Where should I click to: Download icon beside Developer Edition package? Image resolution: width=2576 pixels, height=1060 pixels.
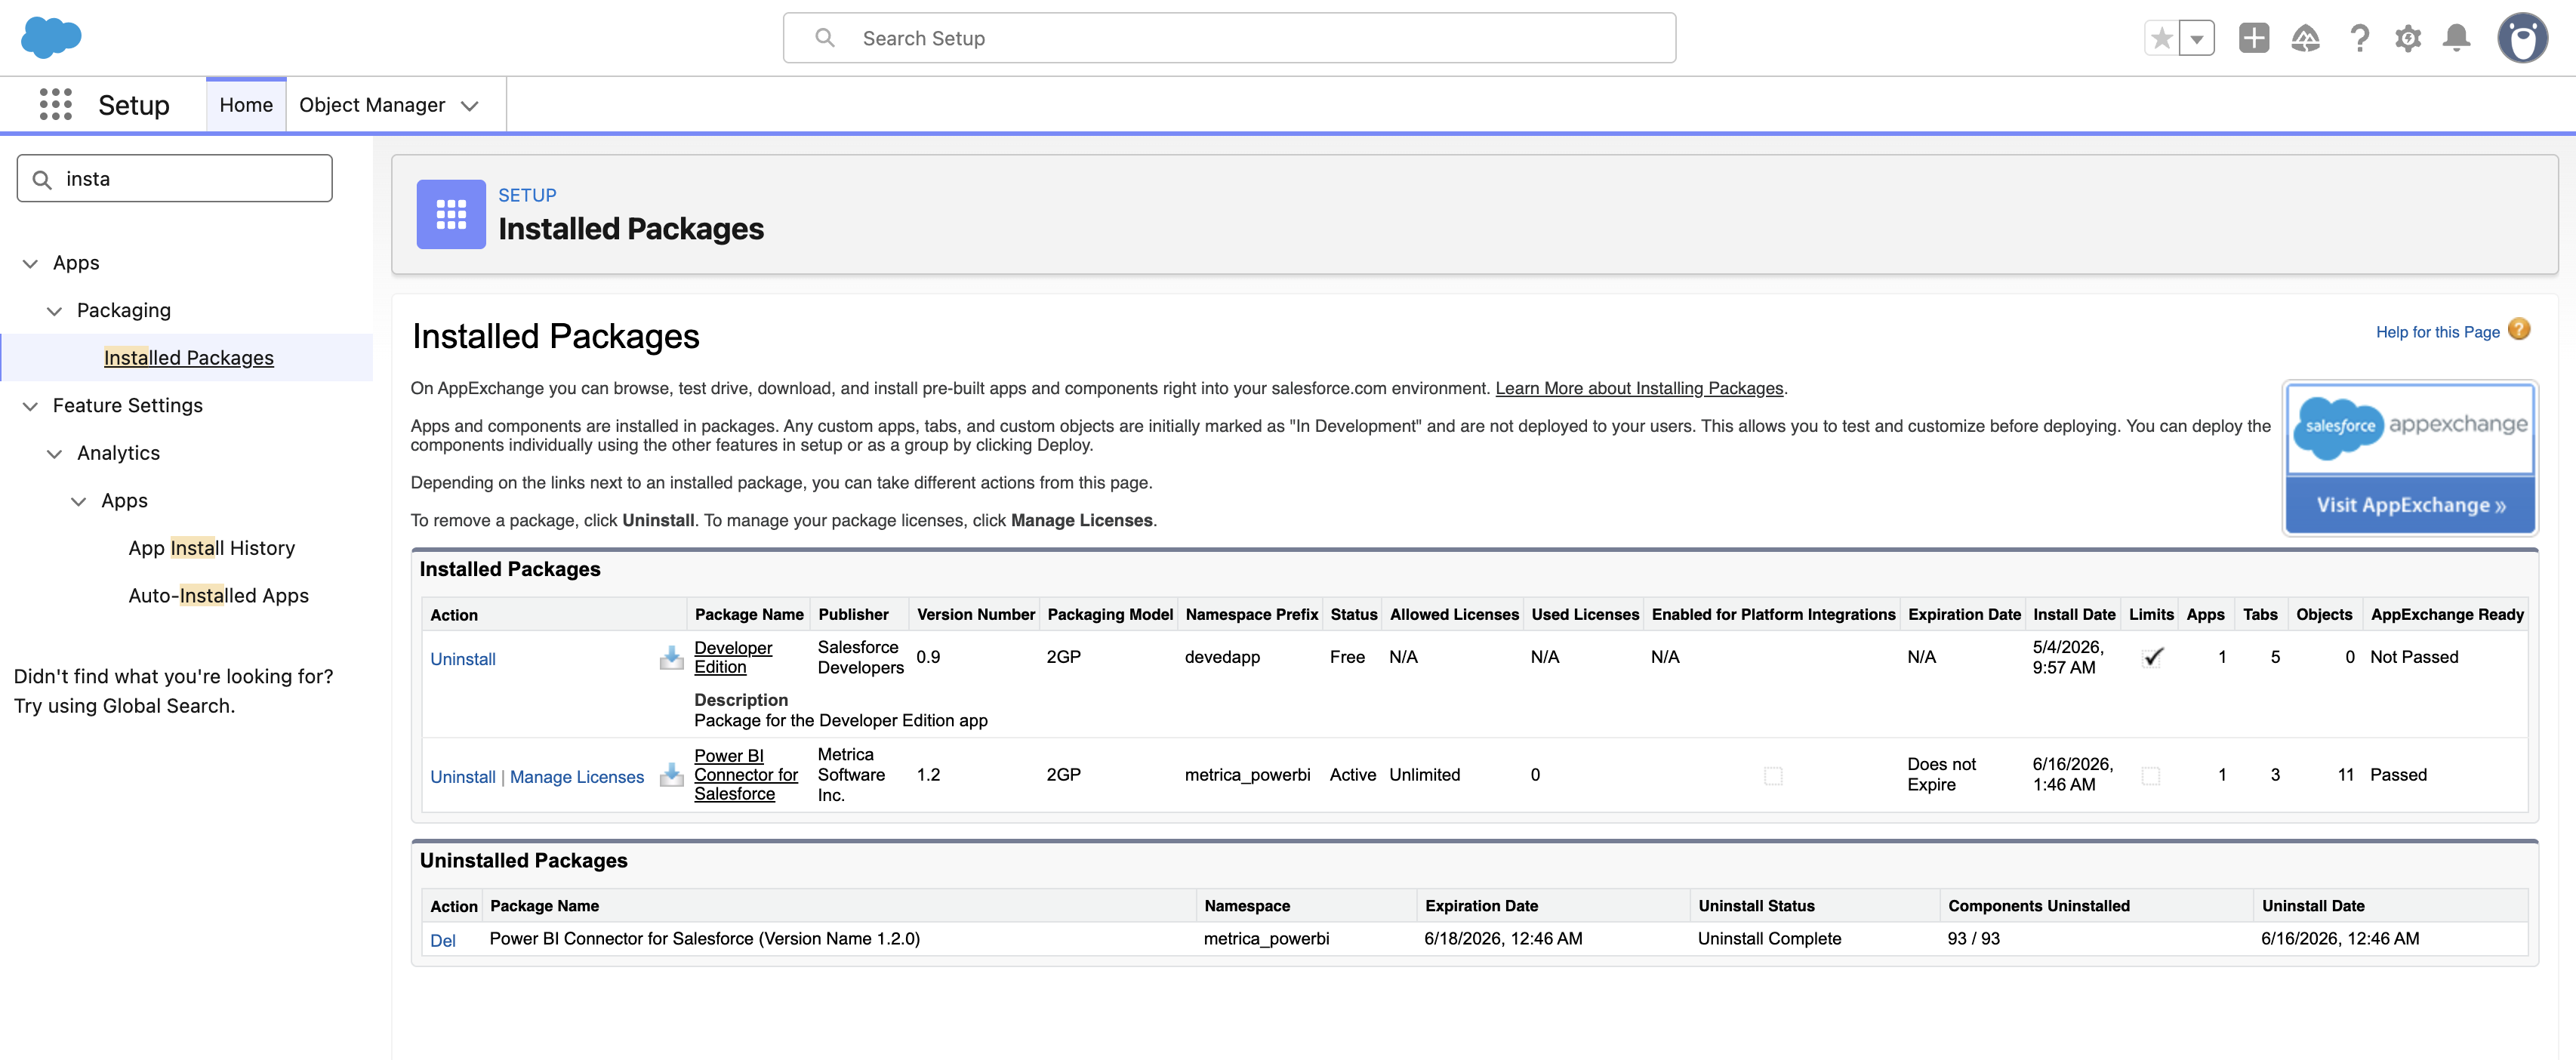pyautogui.click(x=671, y=657)
